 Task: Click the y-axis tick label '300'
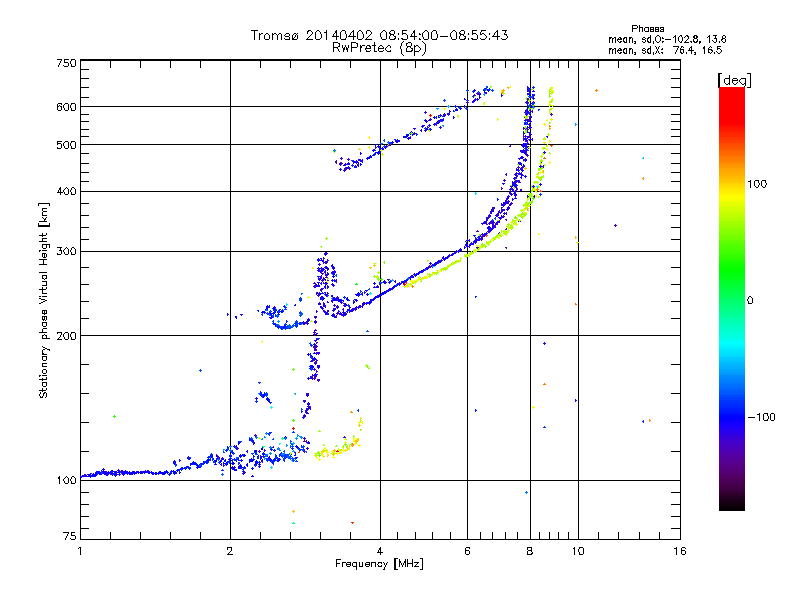click(67, 252)
